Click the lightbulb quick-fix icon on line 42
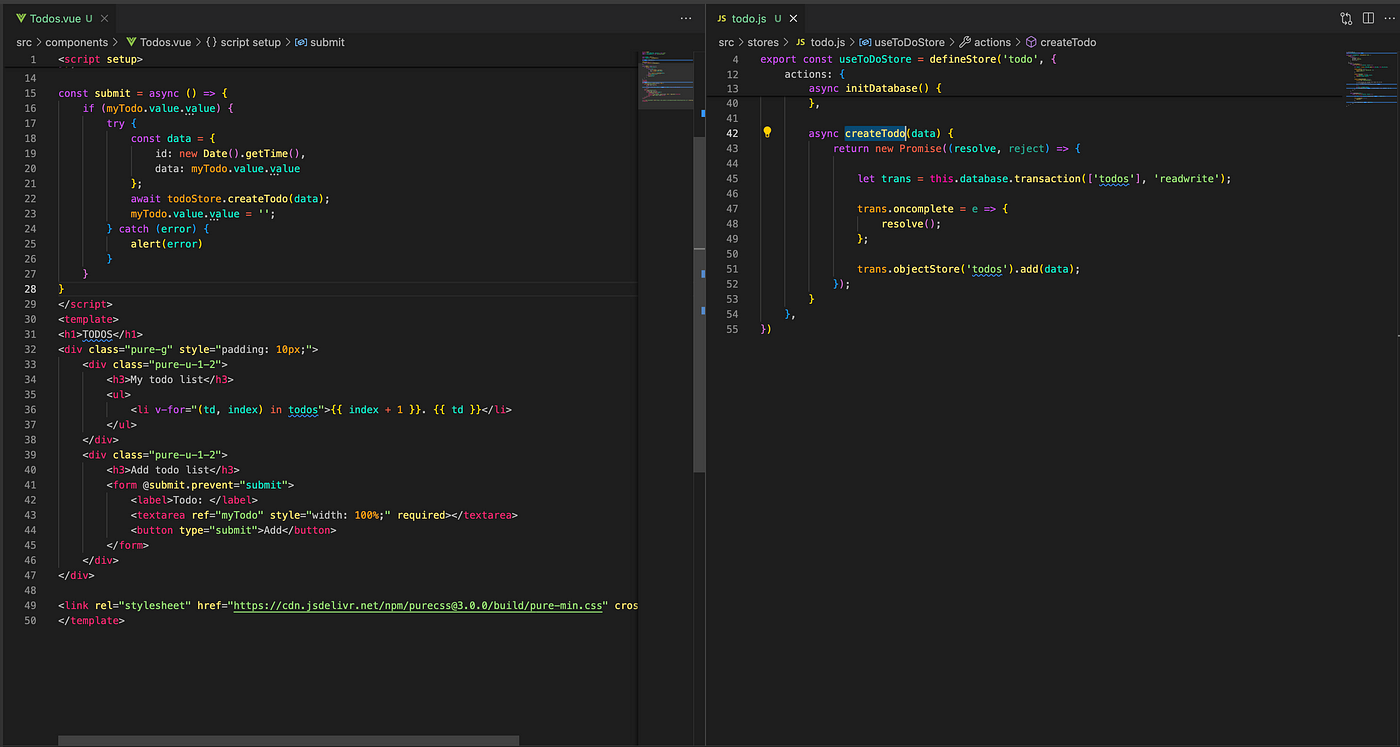1400x747 pixels. [x=767, y=133]
